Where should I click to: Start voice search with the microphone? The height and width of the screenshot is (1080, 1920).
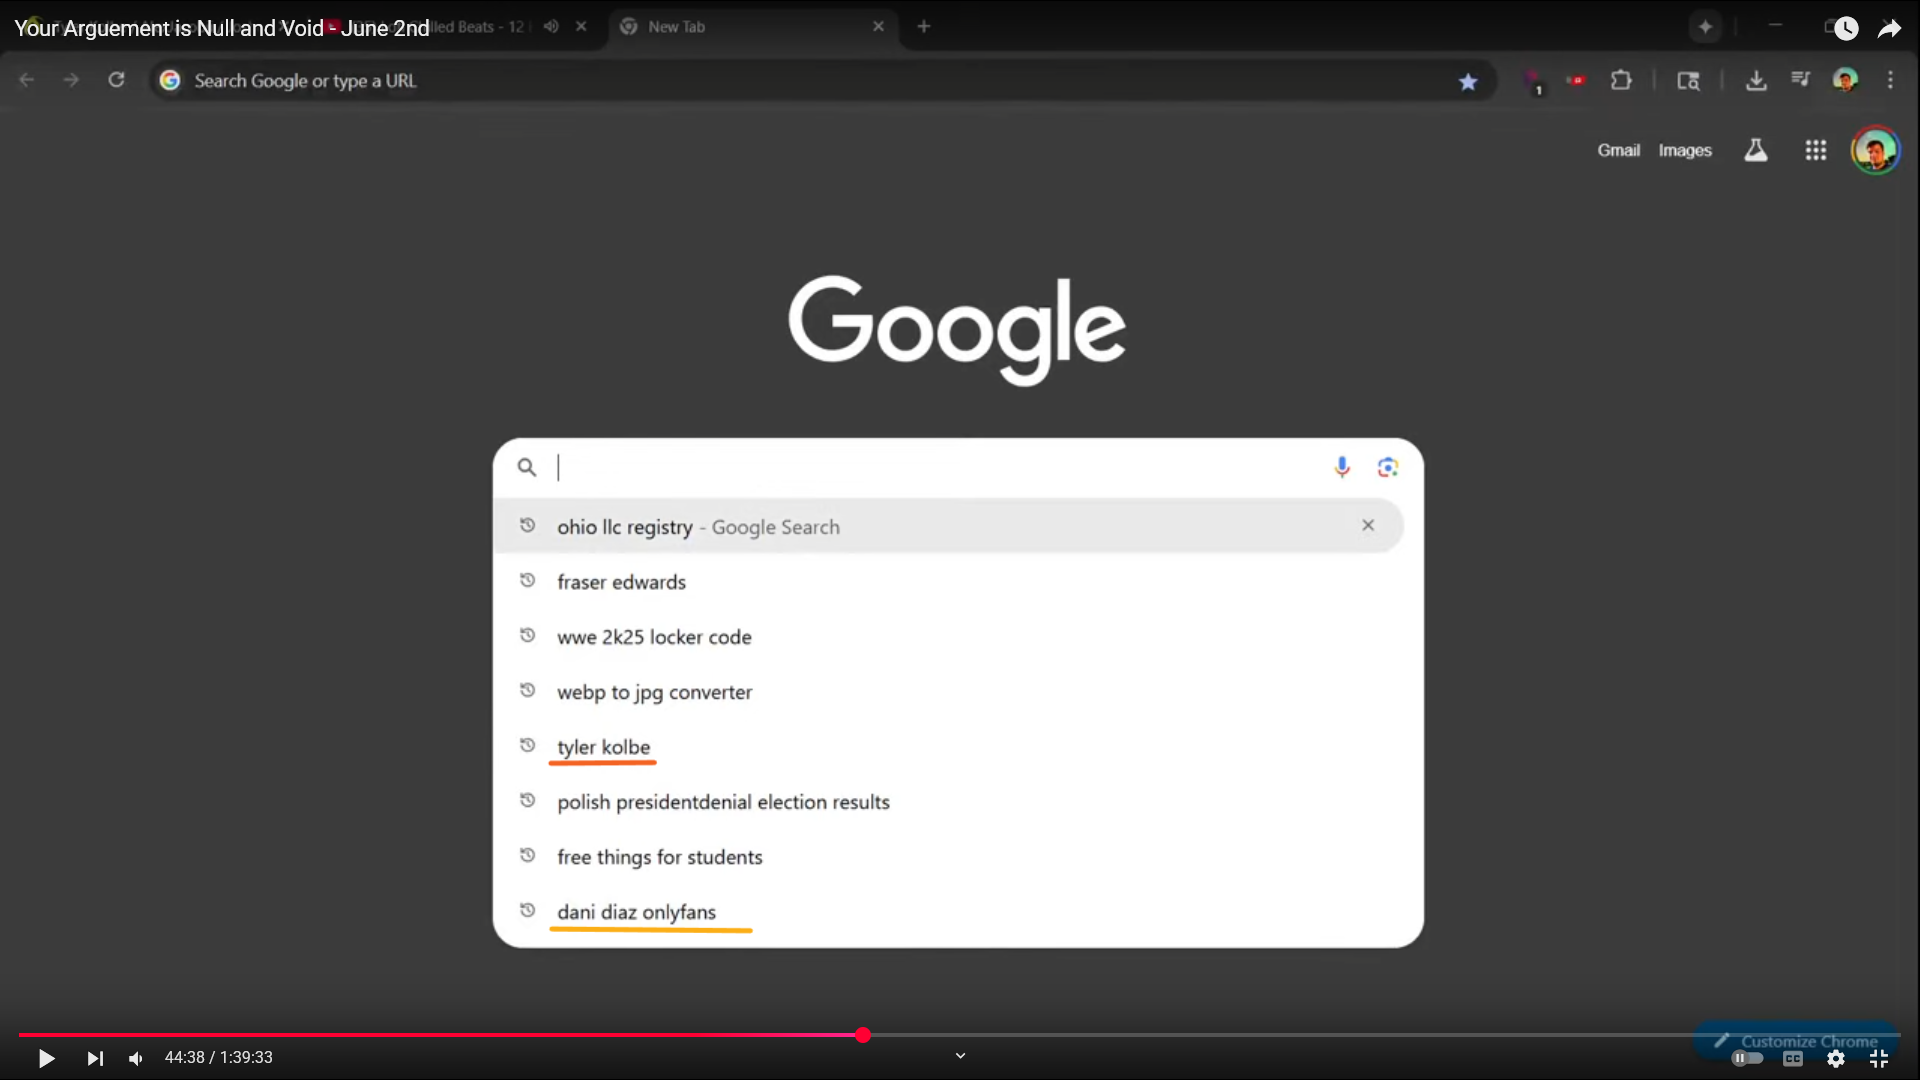[x=1342, y=467]
